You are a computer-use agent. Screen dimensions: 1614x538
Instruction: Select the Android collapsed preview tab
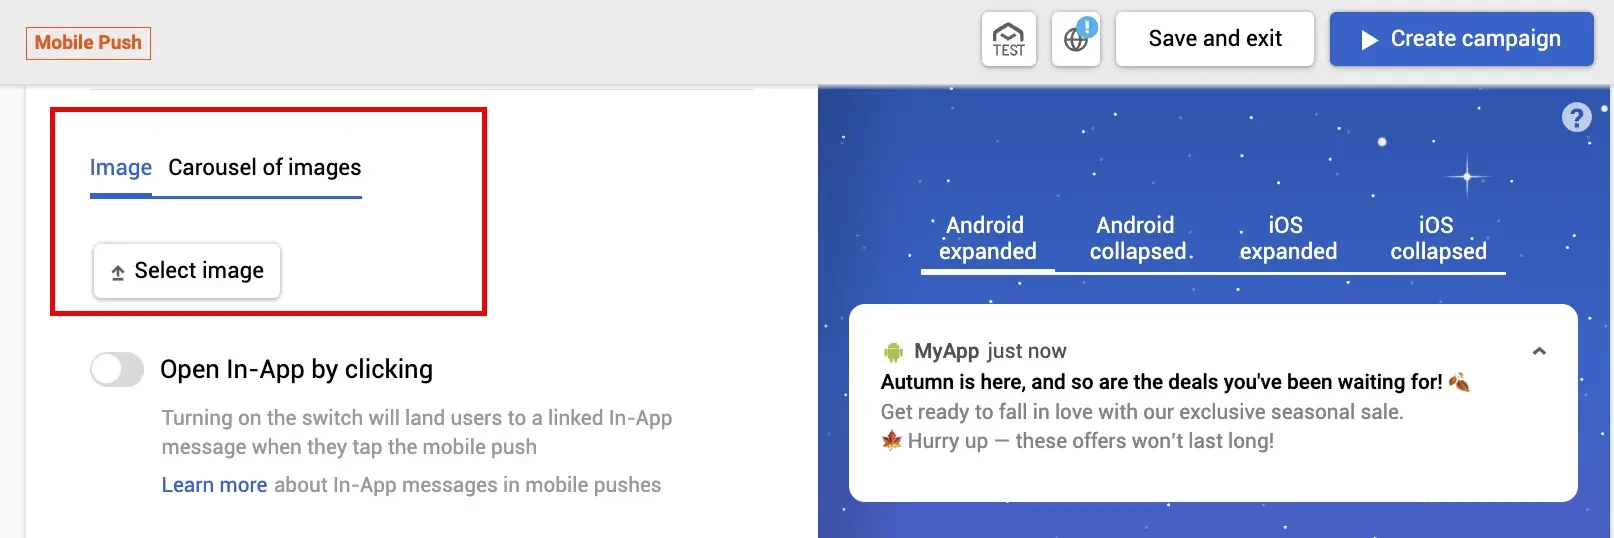(1137, 238)
